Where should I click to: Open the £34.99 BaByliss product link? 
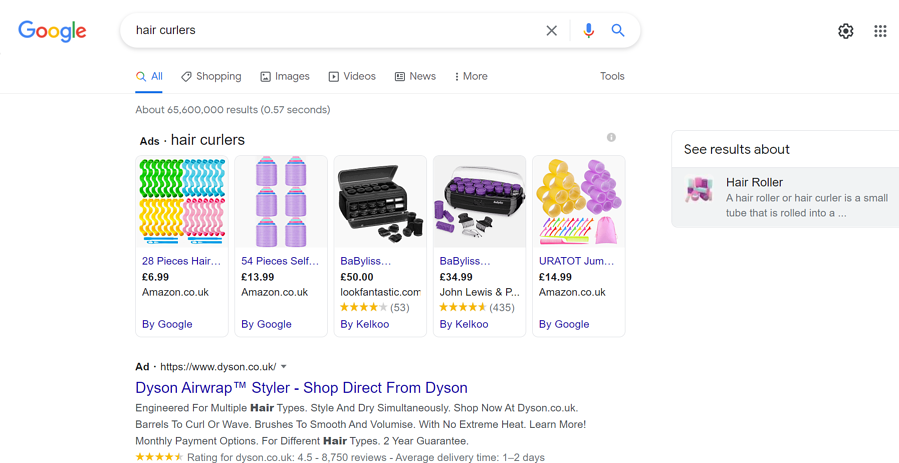[x=464, y=261]
